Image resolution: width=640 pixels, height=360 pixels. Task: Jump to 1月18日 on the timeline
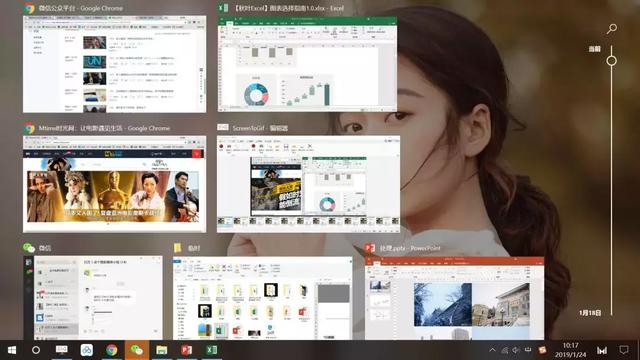point(590,313)
